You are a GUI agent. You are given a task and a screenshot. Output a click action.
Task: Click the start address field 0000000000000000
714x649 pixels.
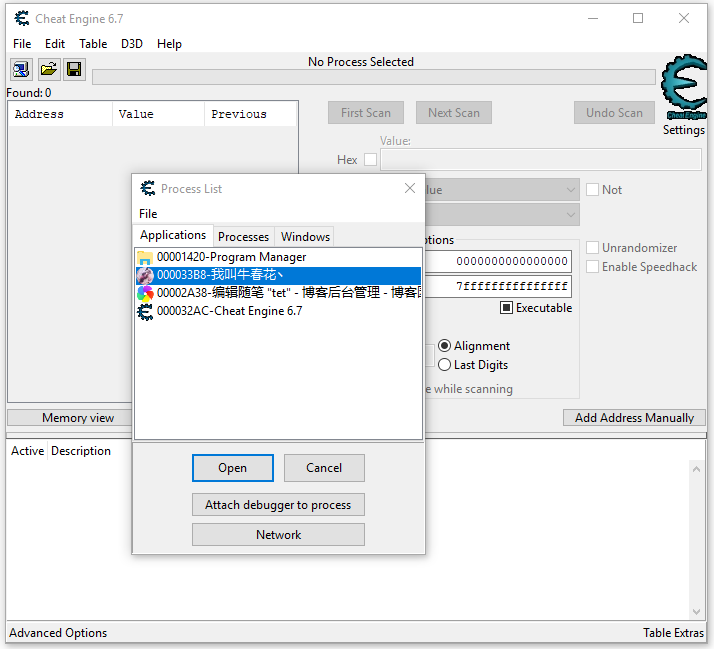point(498,261)
